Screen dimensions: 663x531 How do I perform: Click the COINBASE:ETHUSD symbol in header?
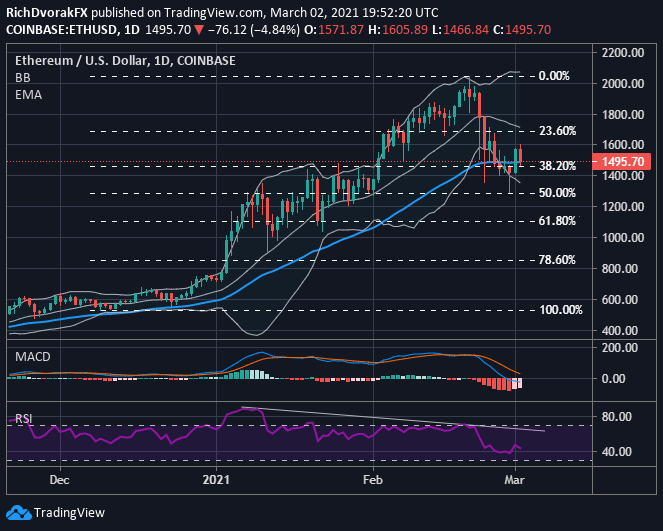(62, 30)
